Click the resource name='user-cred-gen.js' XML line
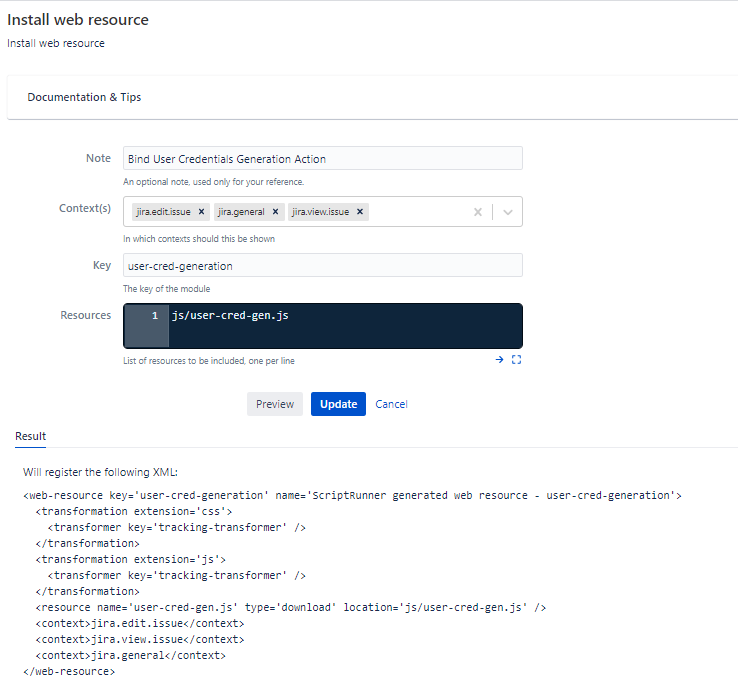 [x=290, y=607]
